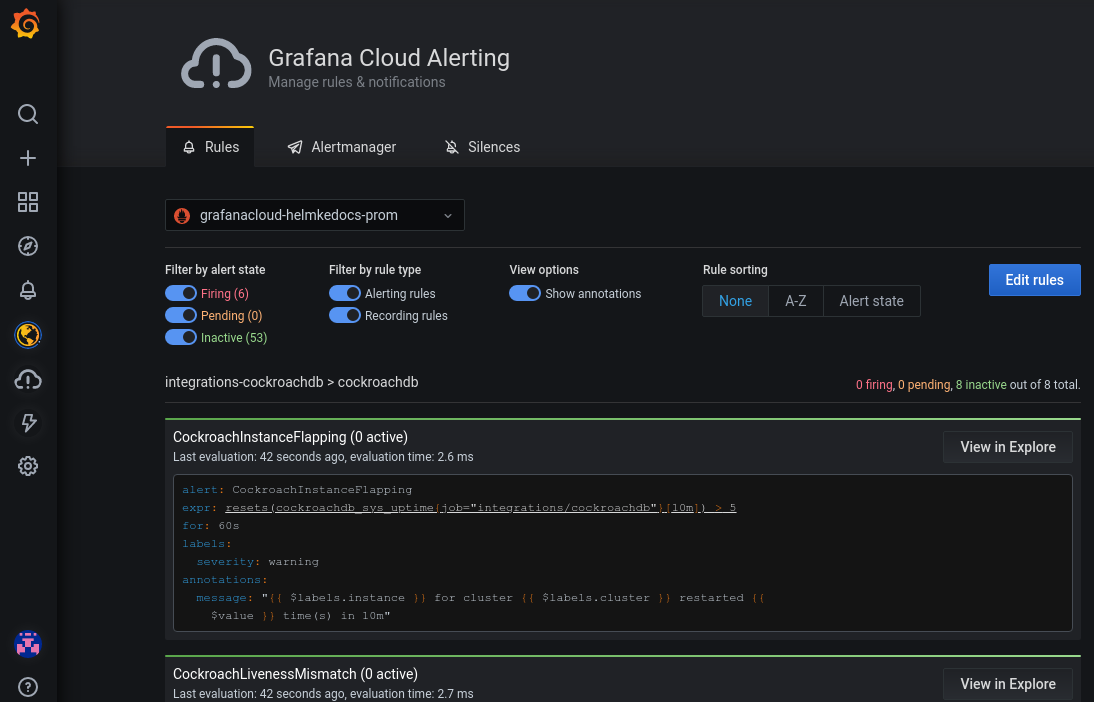Click the CockroachInstanceFlapping (0 active) title
Image resolution: width=1094 pixels, height=702 pixels.
click(x=290, y=437)
